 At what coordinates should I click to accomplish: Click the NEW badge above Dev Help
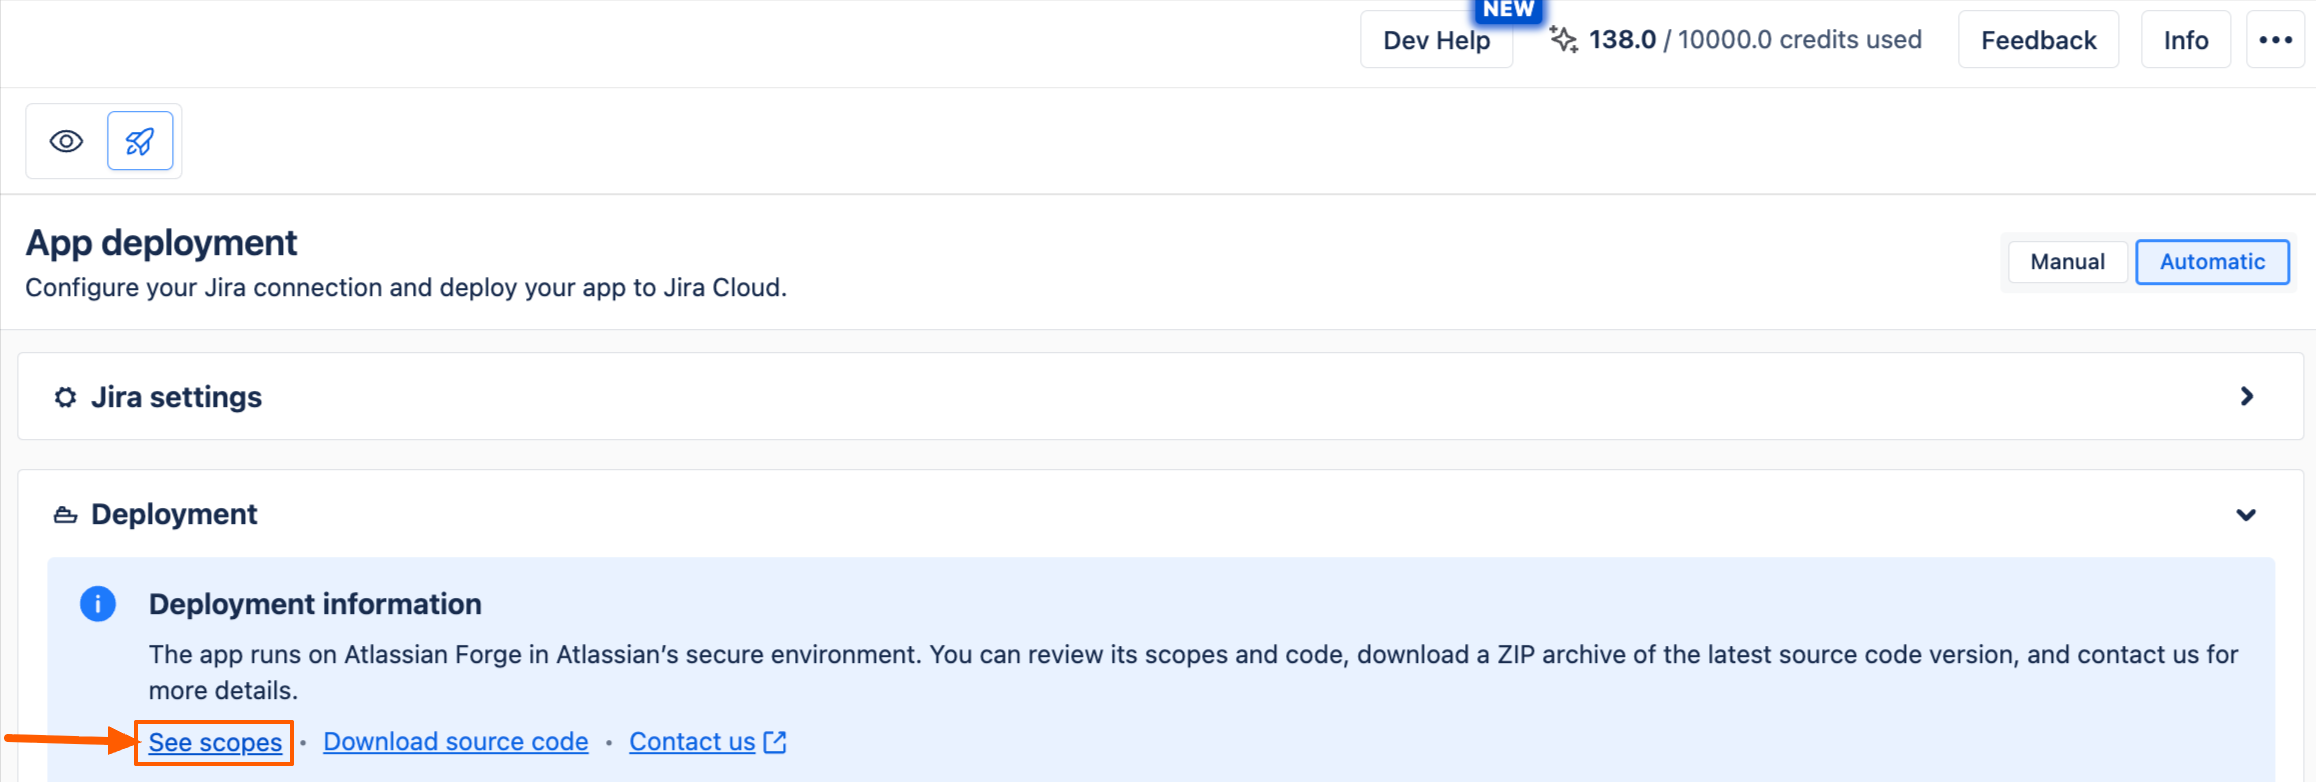[x=1509, y=10]
